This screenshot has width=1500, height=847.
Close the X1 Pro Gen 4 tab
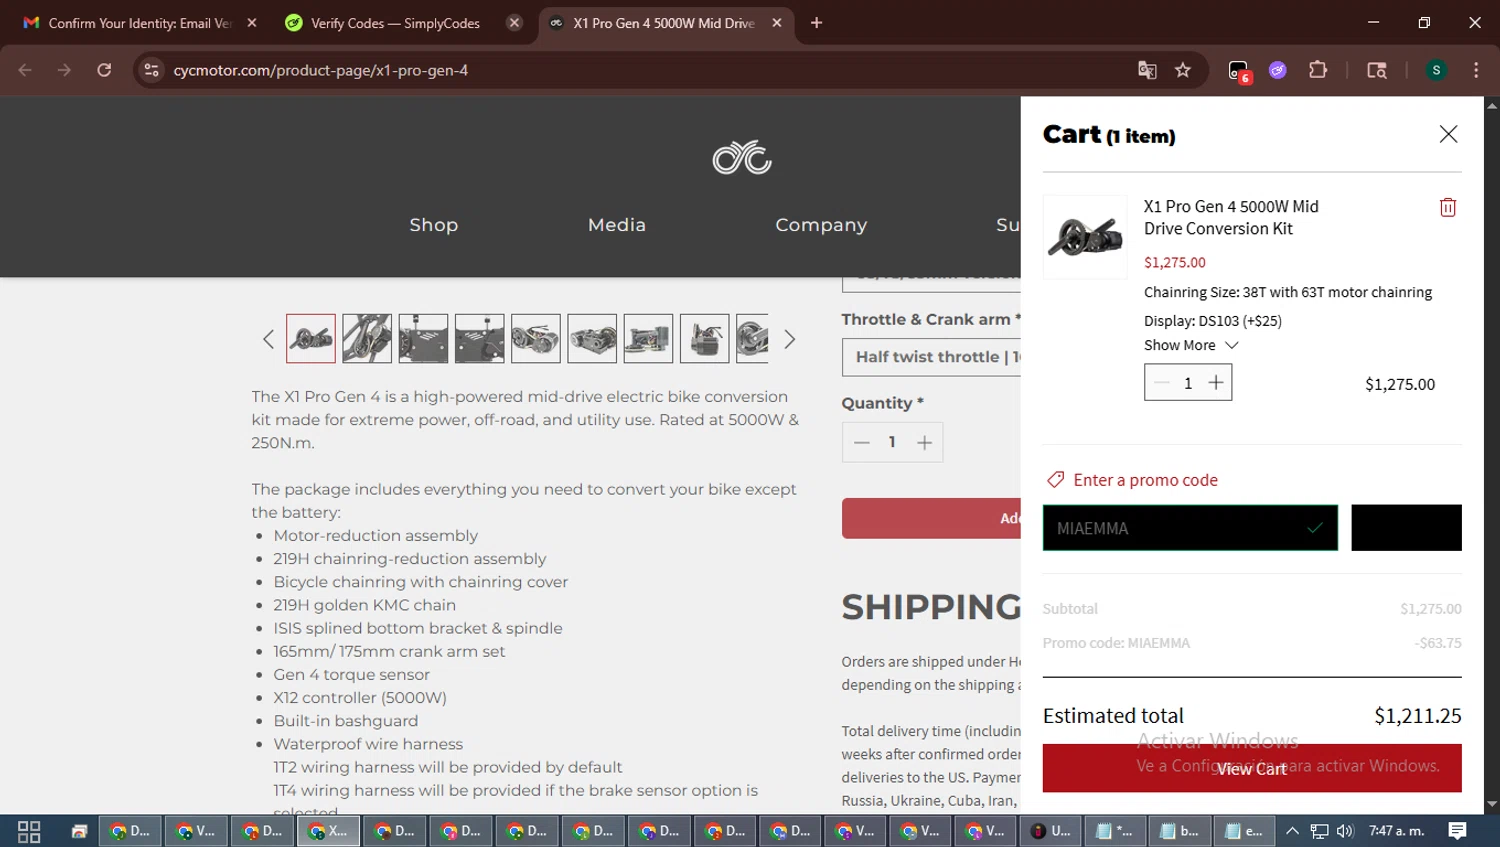pyautogui.click(x=777, y=23)
